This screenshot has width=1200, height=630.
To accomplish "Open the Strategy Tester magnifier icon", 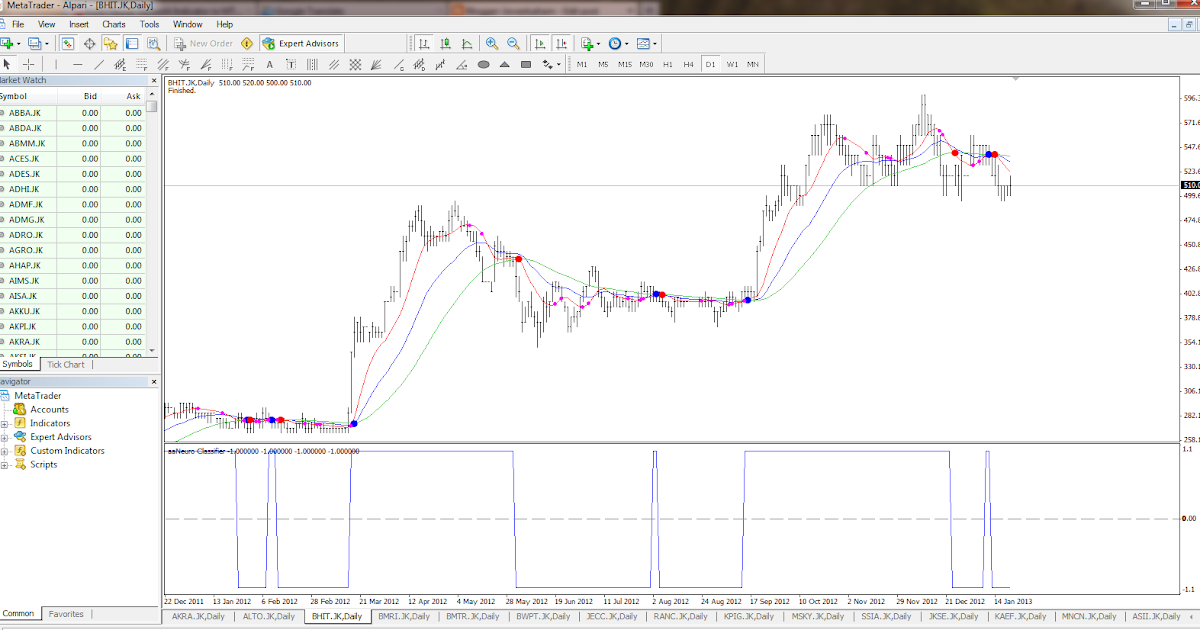I will 154,43.
